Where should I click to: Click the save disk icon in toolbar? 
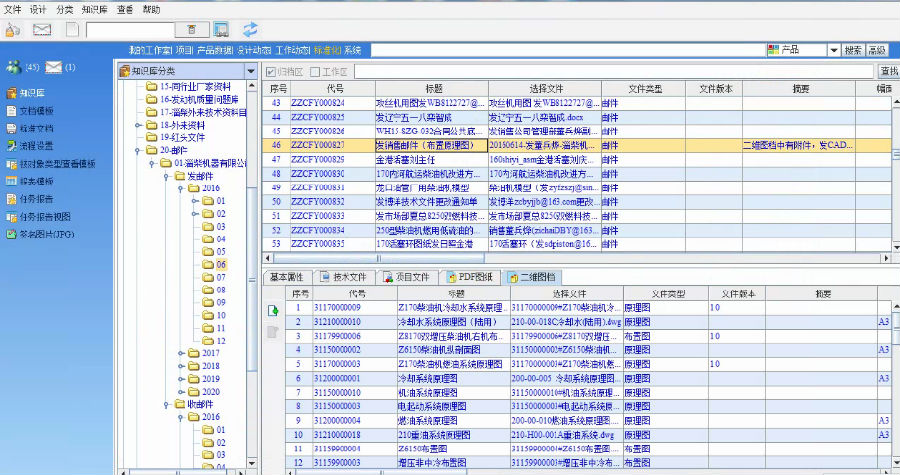pos(221,29)
